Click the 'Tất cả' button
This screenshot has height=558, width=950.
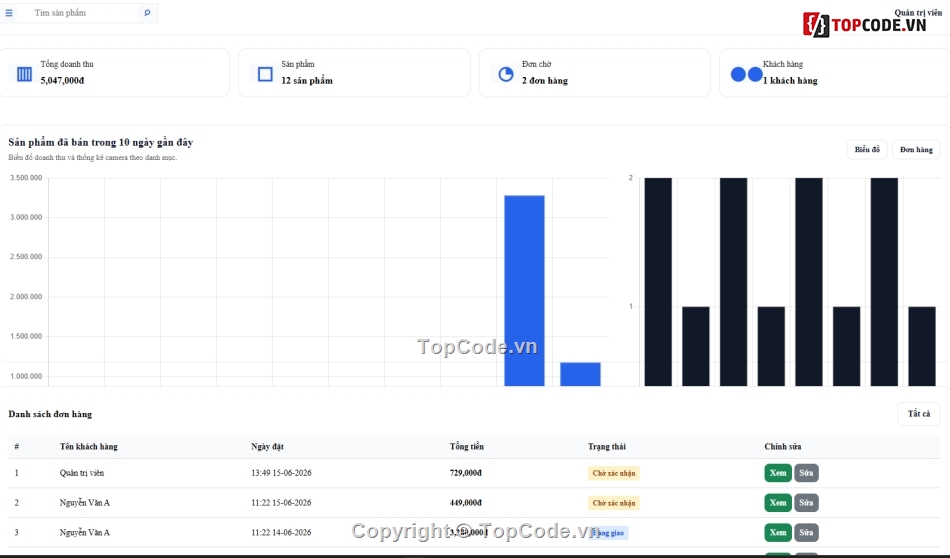tap(918, 414)
